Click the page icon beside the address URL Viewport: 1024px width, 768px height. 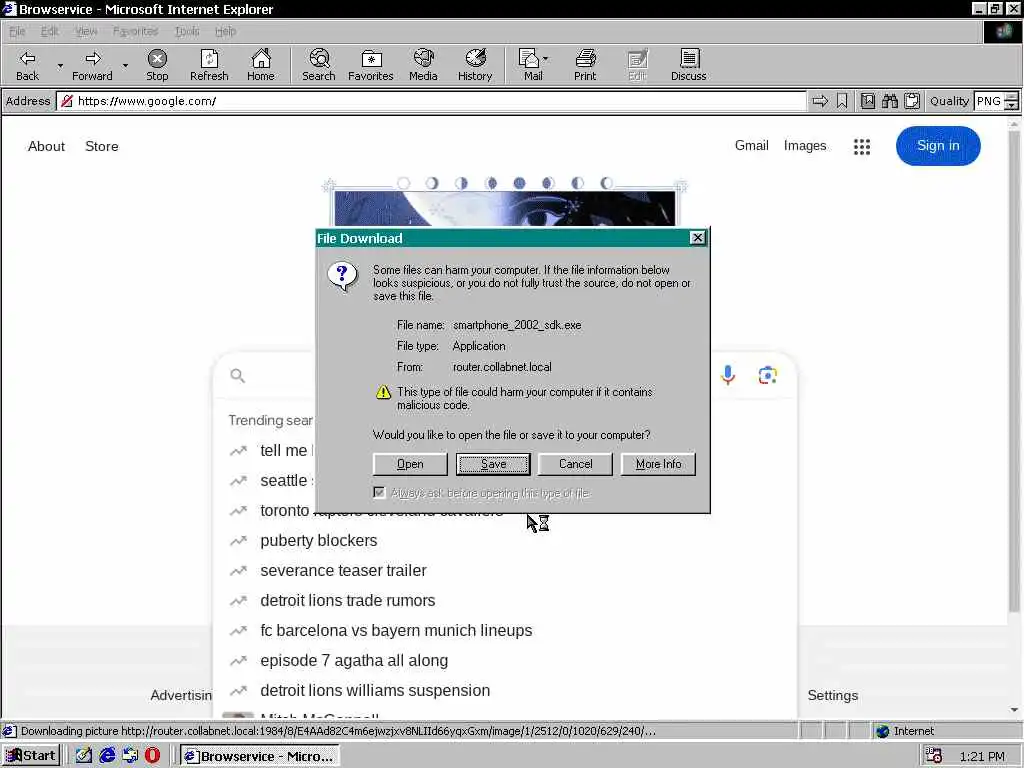(67, 101)
